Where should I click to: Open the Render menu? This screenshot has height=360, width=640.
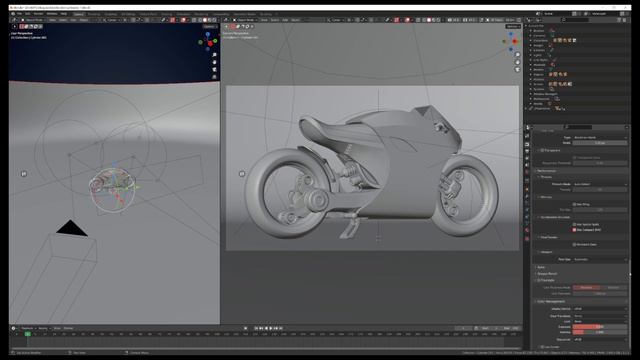[38, 14]
